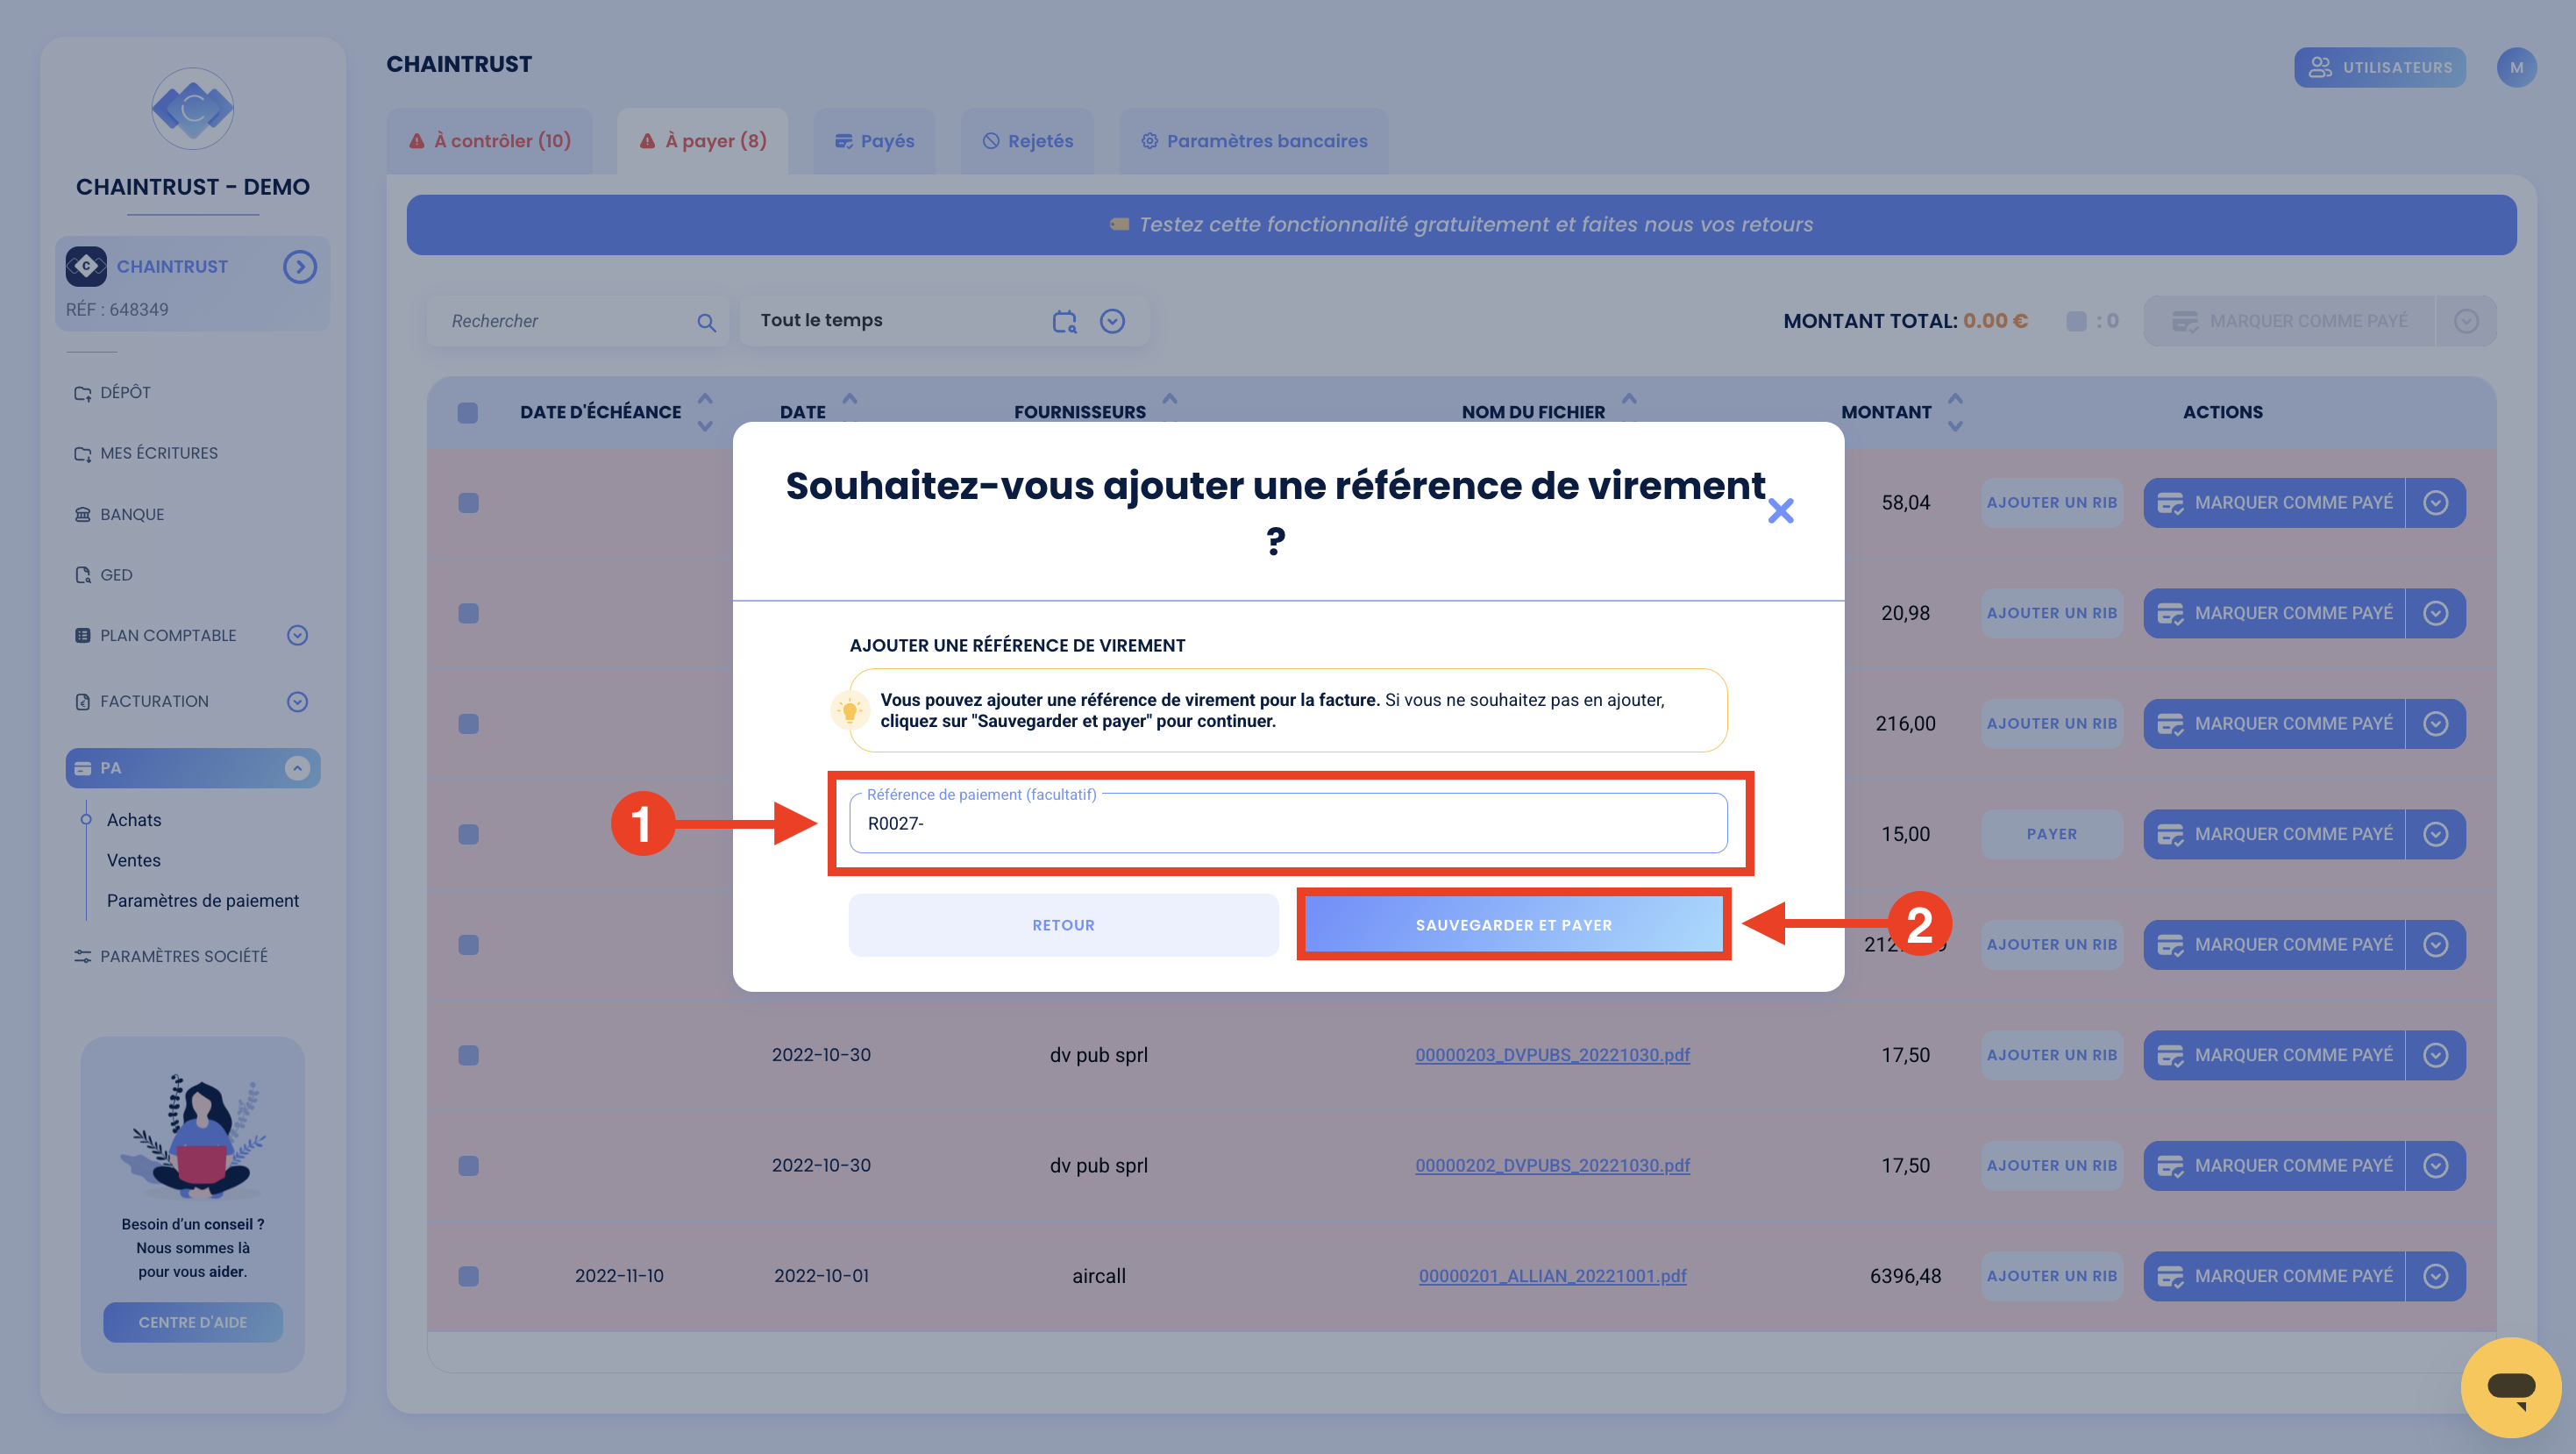The height and width of the screenshot is (1454, 2576).
Task: Expand the Facturation submenu
Action: coord(297,701)
